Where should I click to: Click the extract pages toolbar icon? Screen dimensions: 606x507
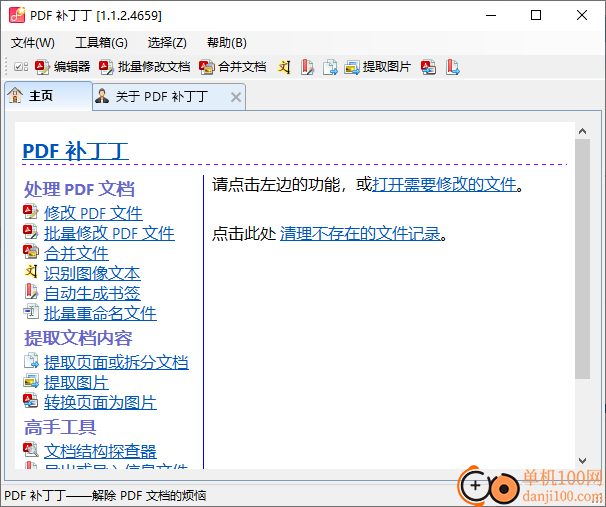[330, 67]
